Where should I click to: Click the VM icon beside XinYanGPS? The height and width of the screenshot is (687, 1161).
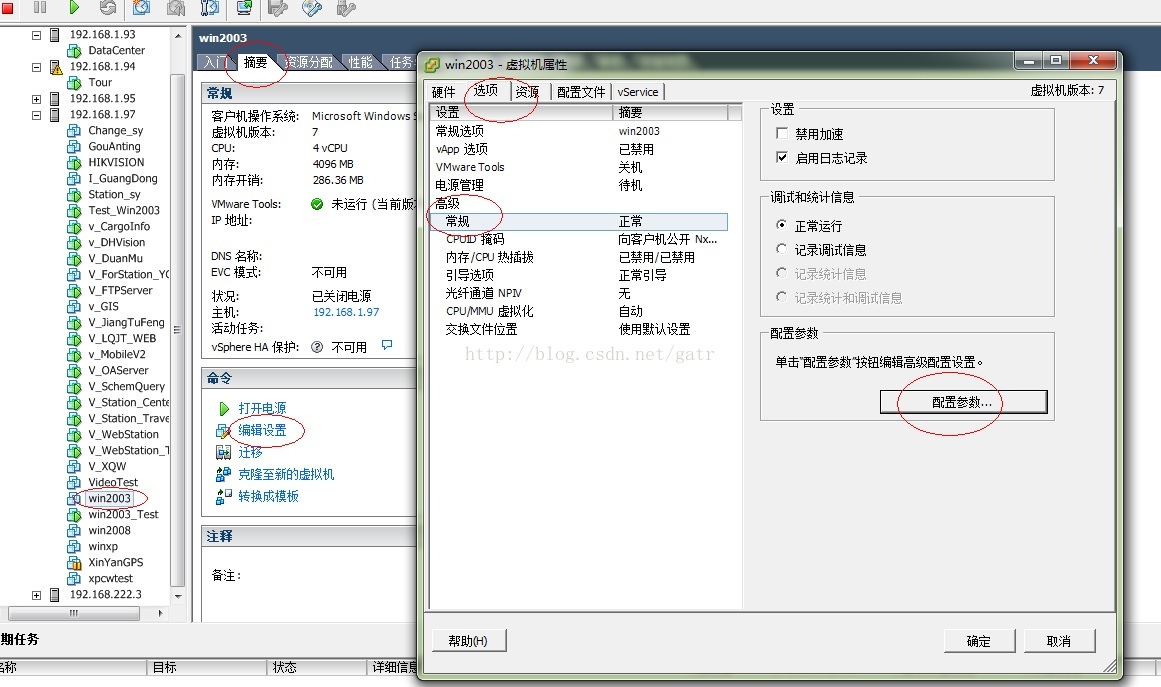74,563
